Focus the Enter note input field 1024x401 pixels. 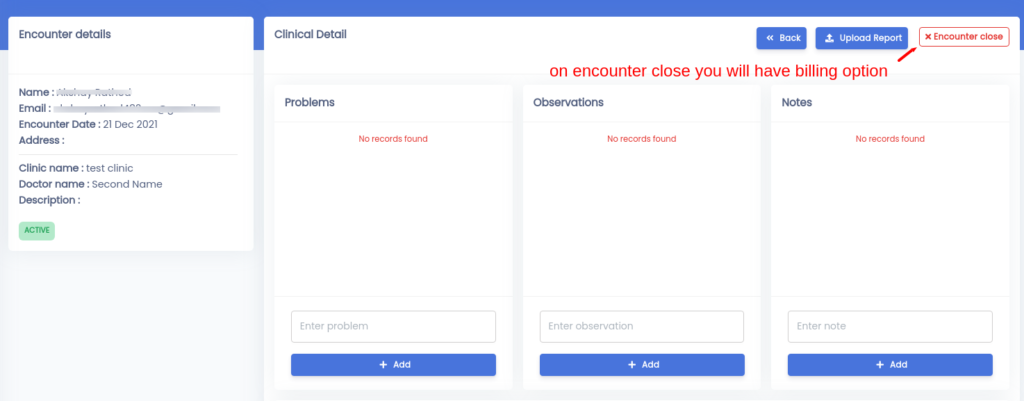pyautogui.click(x=890, y=327)
